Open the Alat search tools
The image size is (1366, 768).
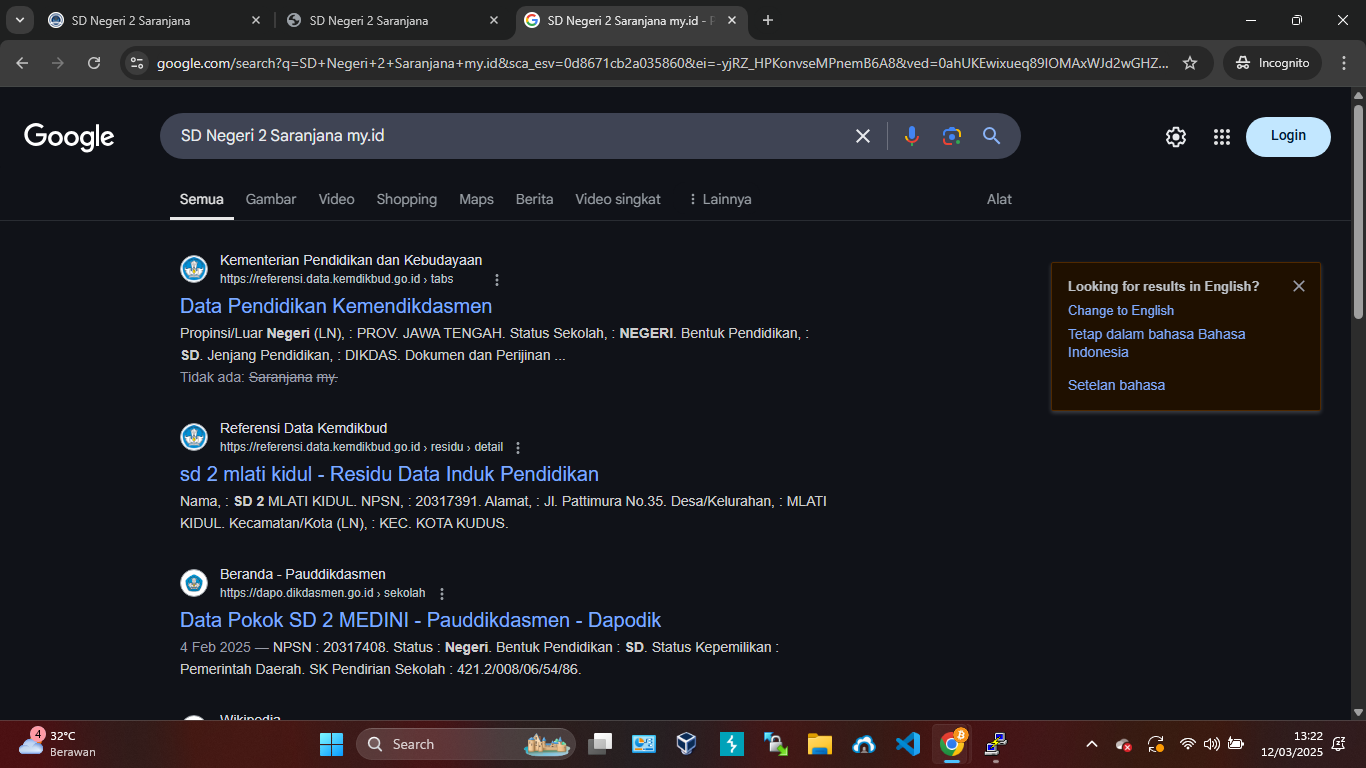(999, 199)
